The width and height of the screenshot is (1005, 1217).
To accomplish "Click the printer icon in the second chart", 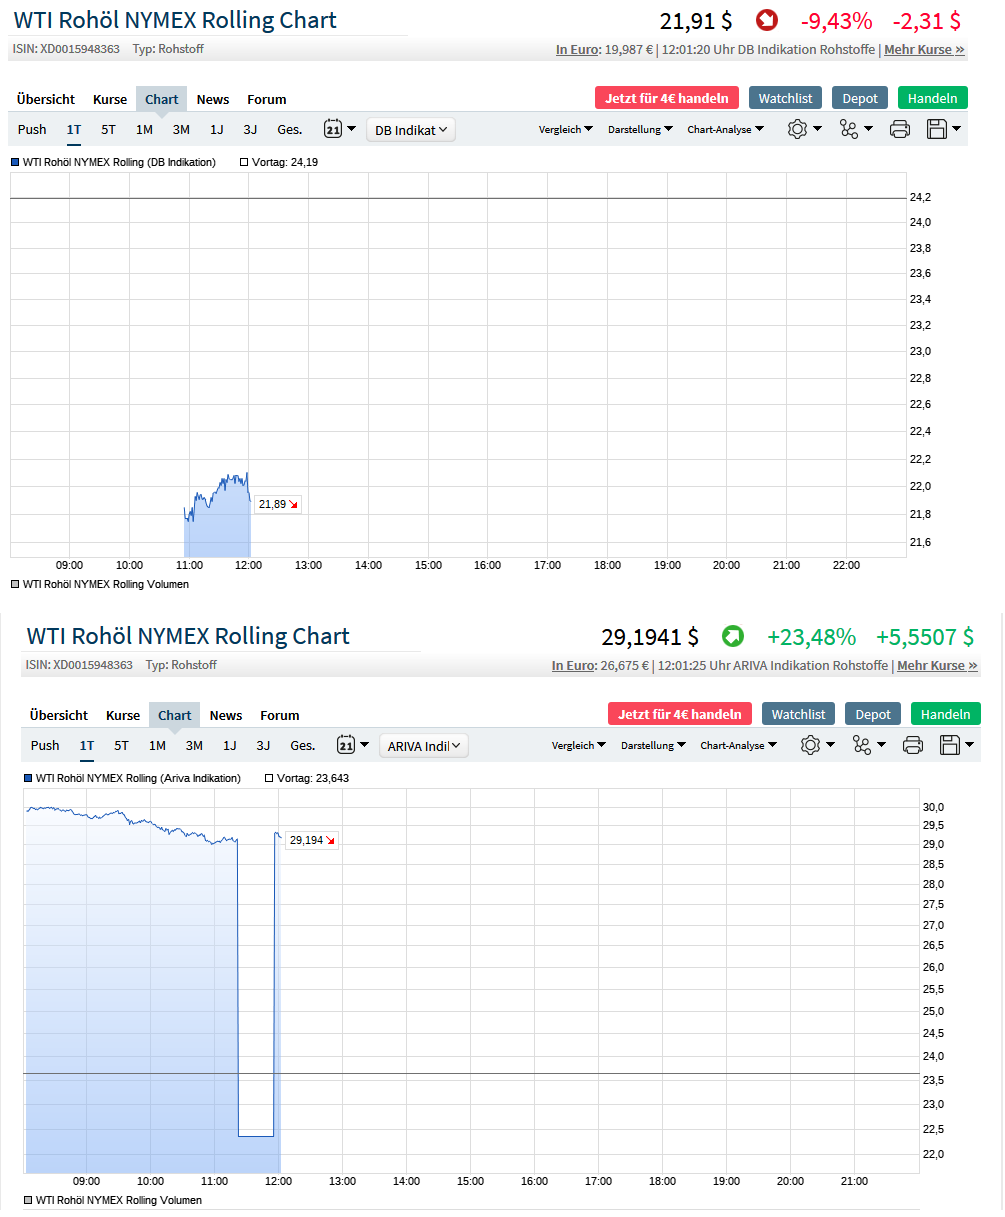I will tap(912, 745).
